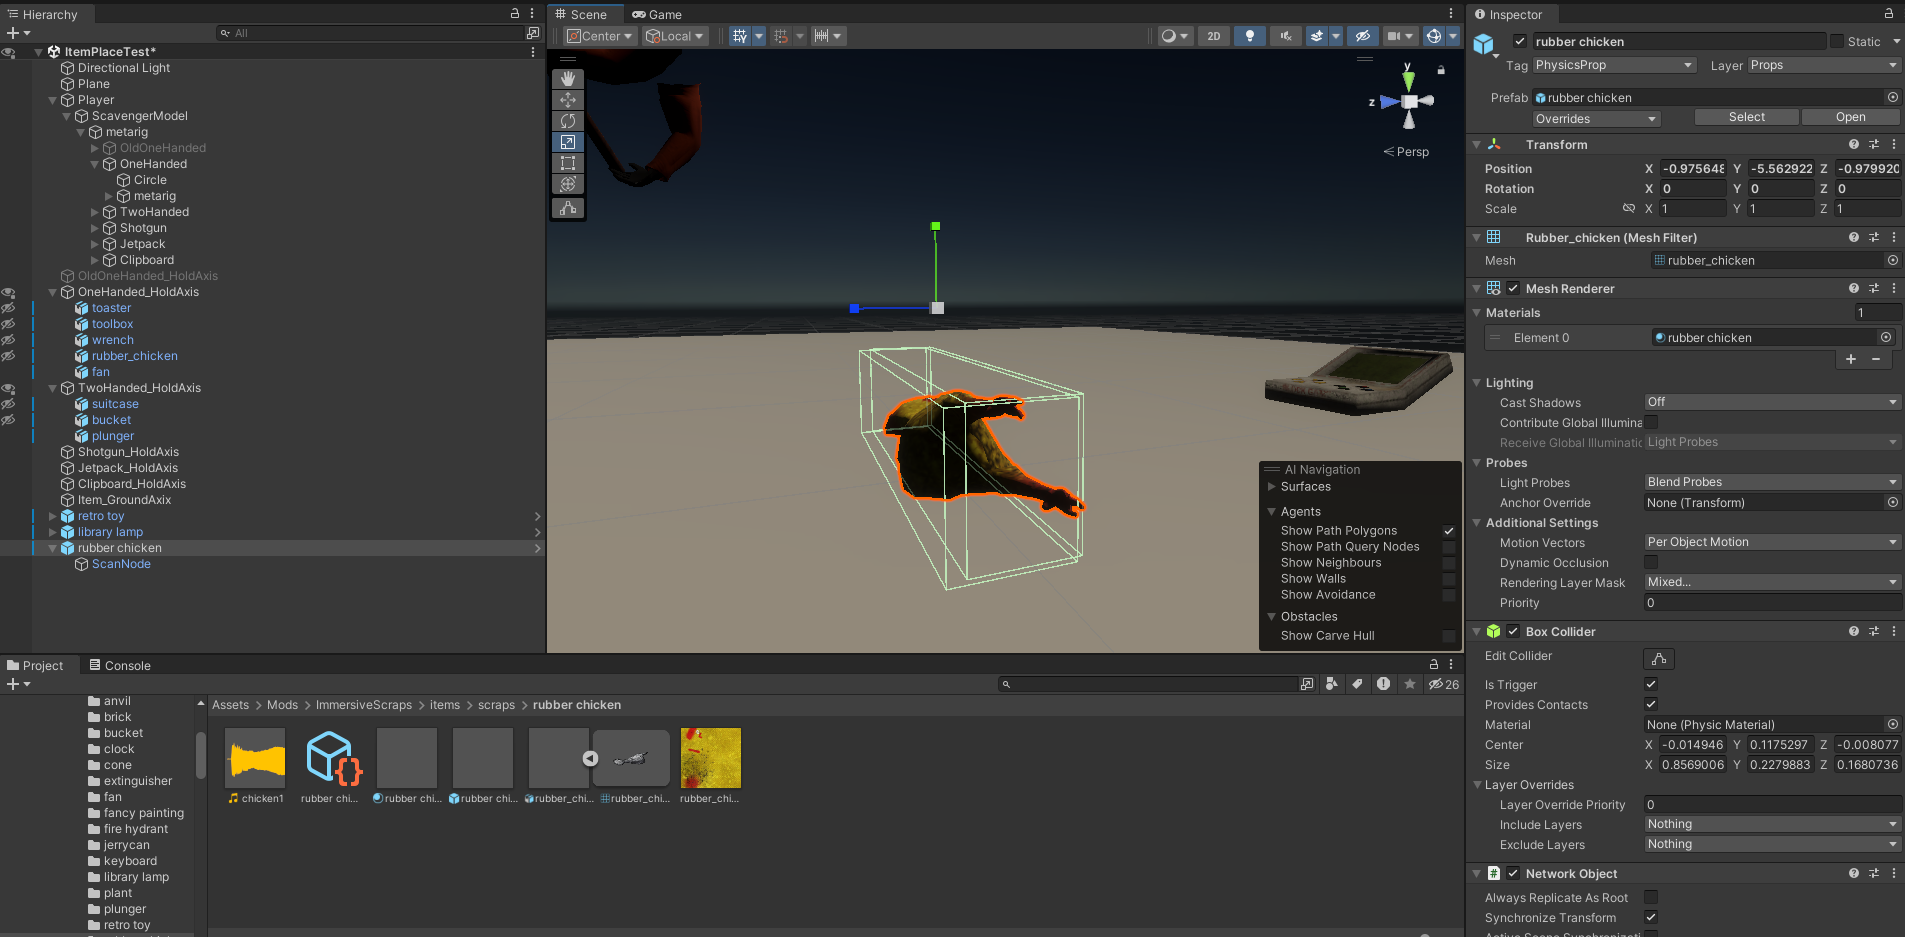Remove material element with minus button
This screenshot has width=1905, height=937.
1876,359
